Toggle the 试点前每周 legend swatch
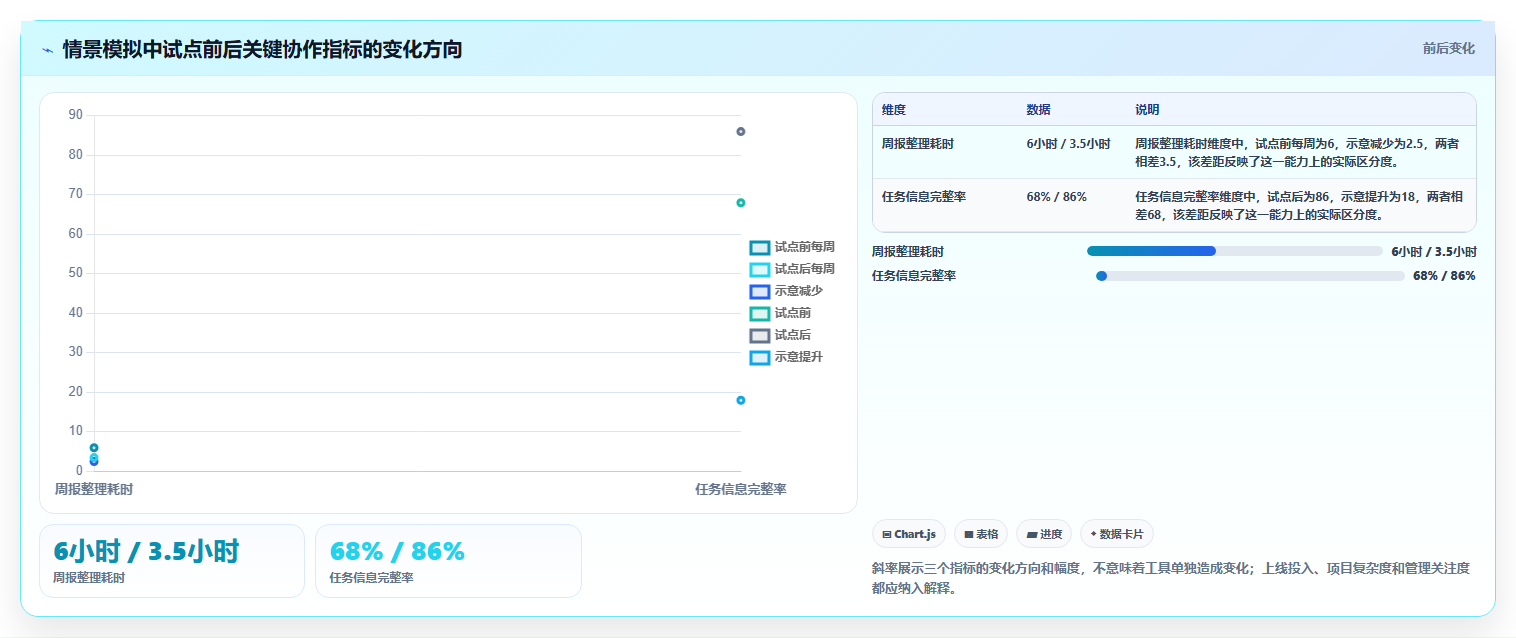The width and height of the screenshot is (1516, 638). pyautogui.click(x=760, y=247)
